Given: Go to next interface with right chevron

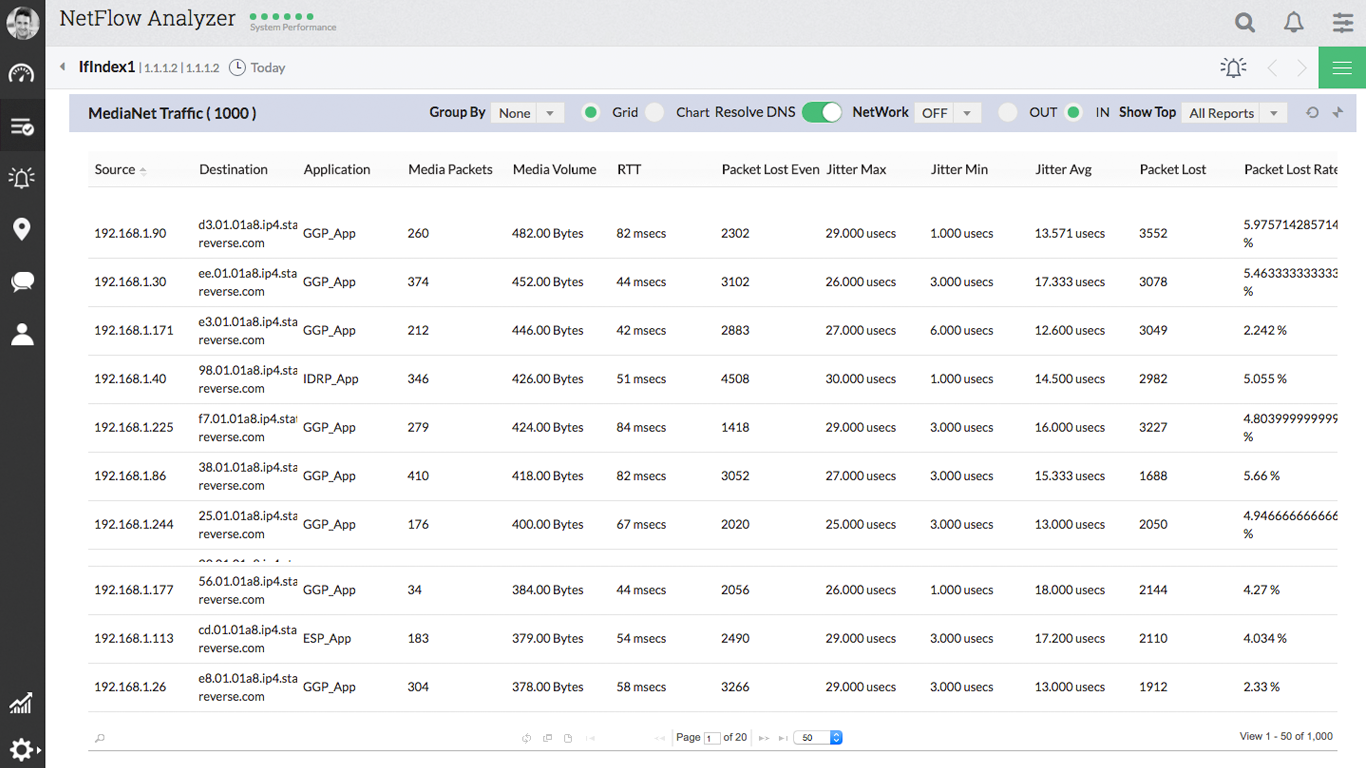Looking at the screenshot, I should pyautogui.click(x=1302, y=68).
